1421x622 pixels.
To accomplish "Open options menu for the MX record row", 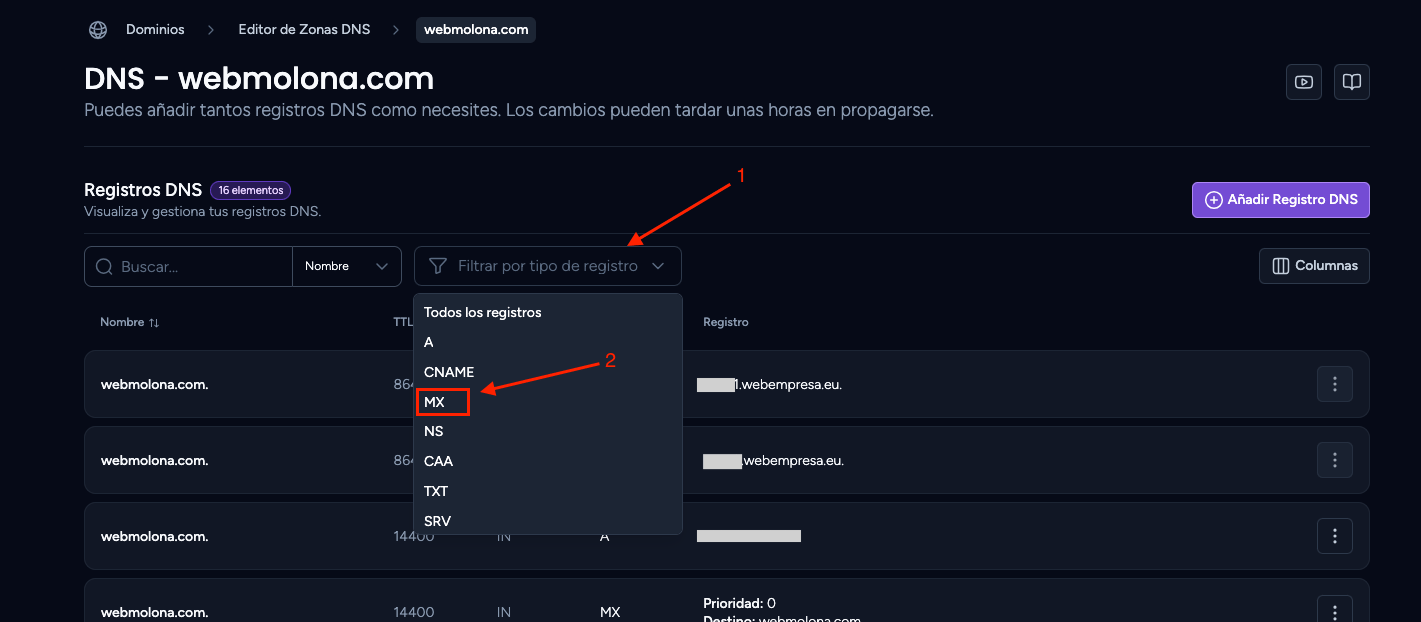I will point(1335,610).
